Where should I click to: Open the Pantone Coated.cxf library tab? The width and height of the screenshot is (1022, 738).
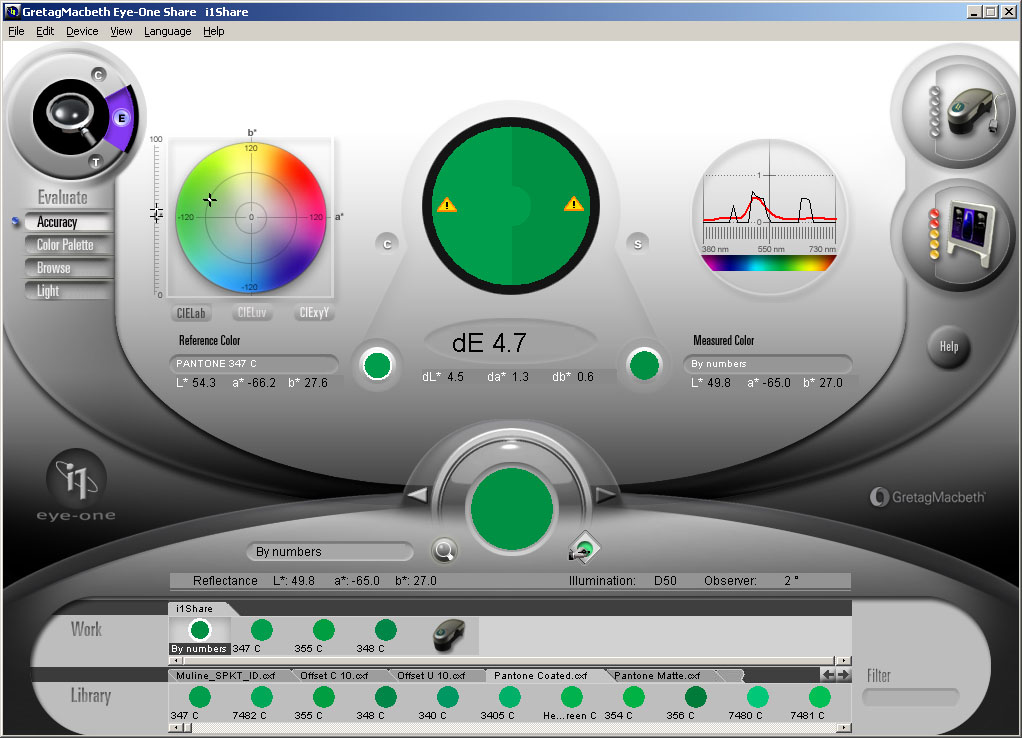[540, 675]
